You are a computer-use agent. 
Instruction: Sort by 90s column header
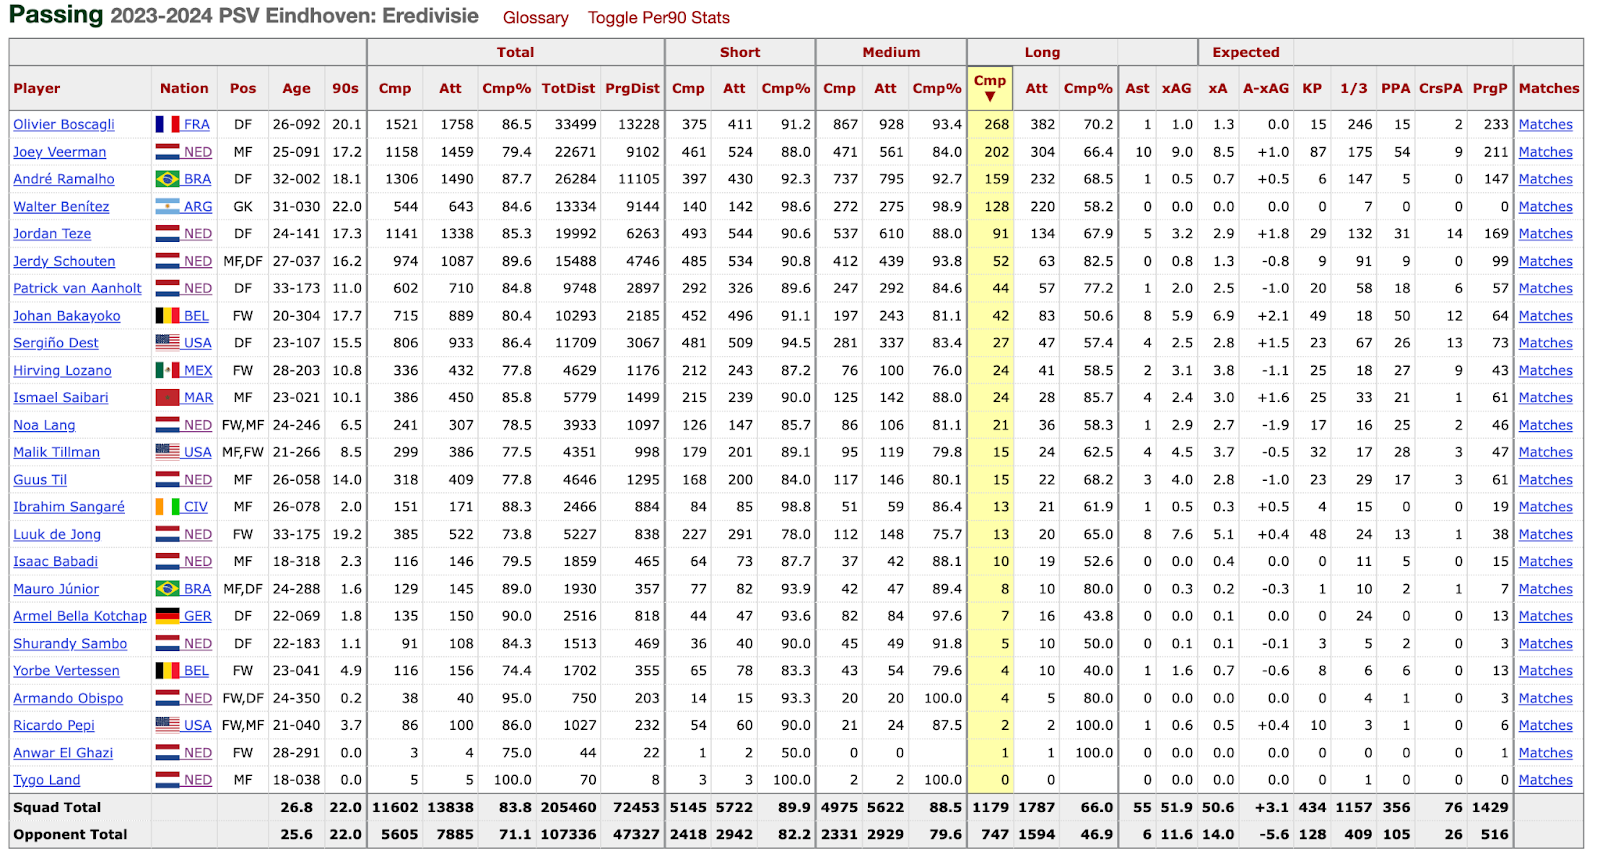click(345, 88)
